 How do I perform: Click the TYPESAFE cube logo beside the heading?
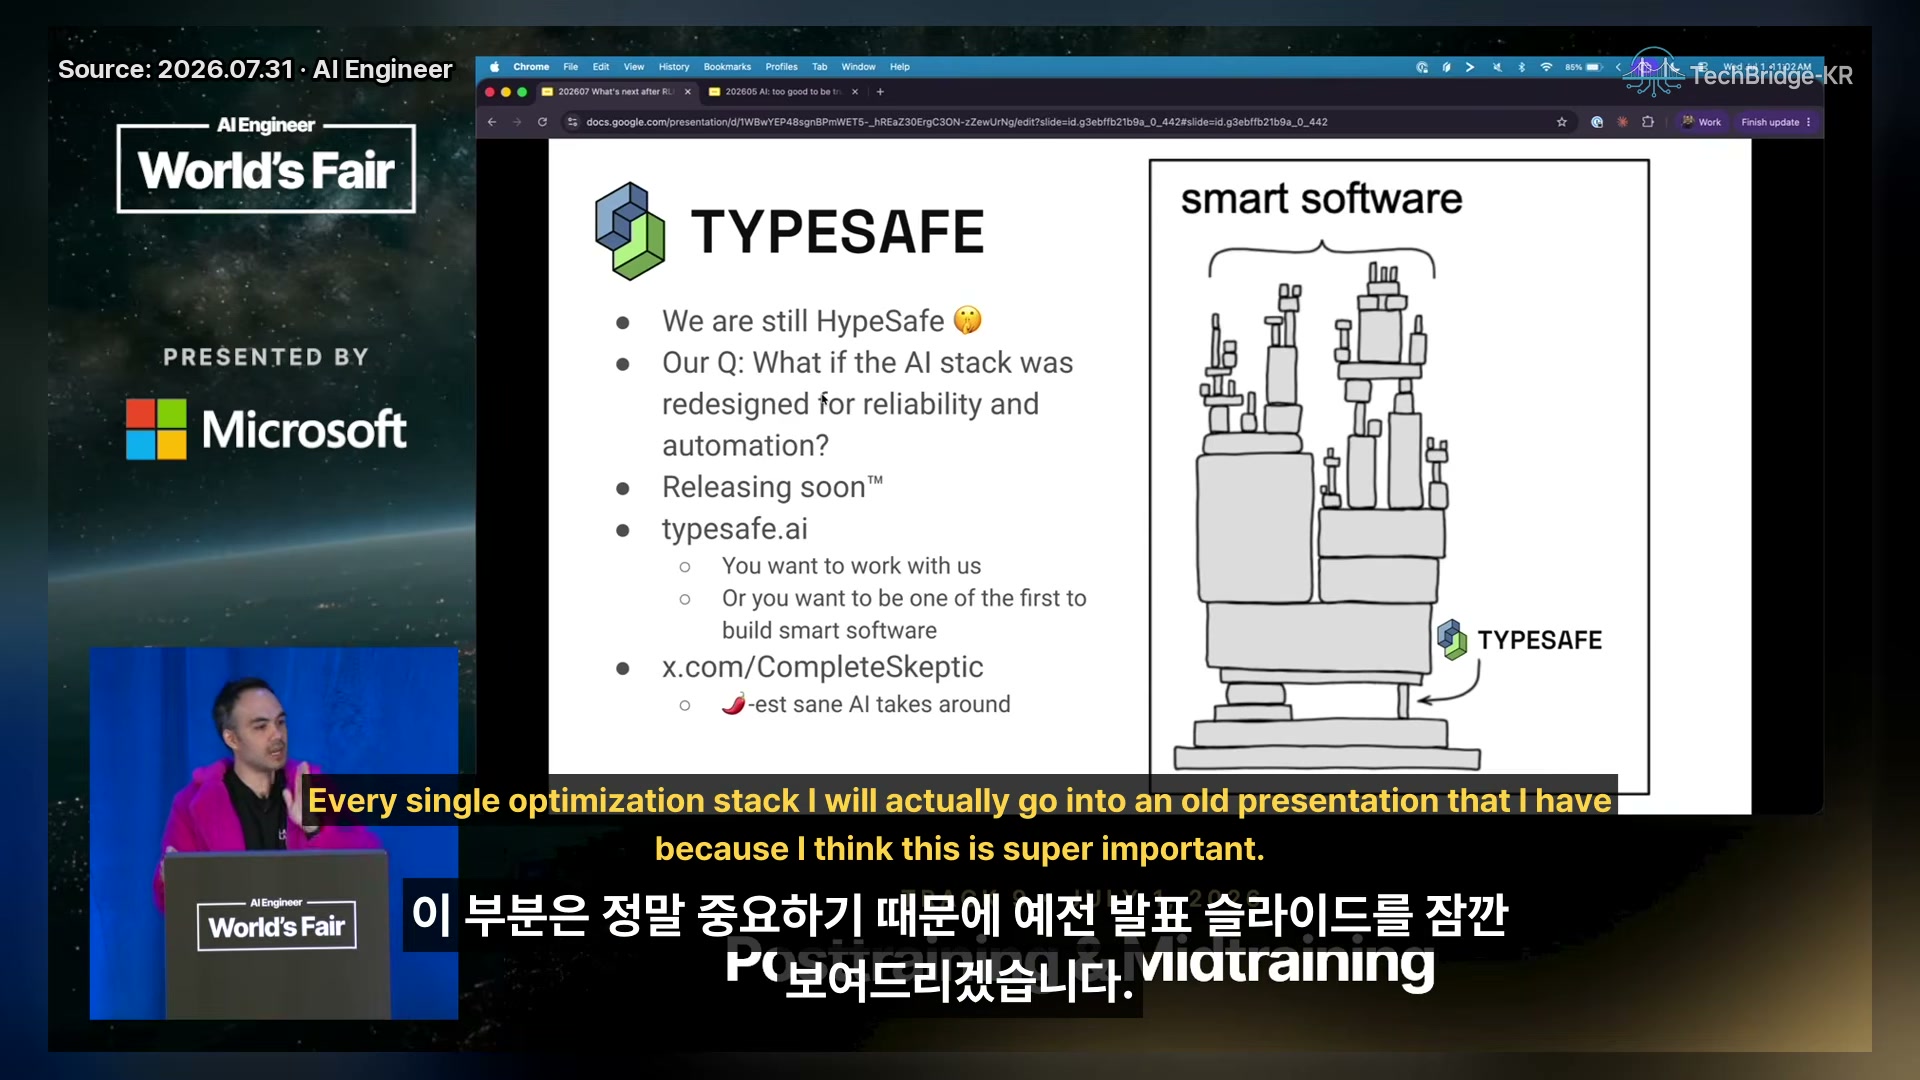coord(630,230)
